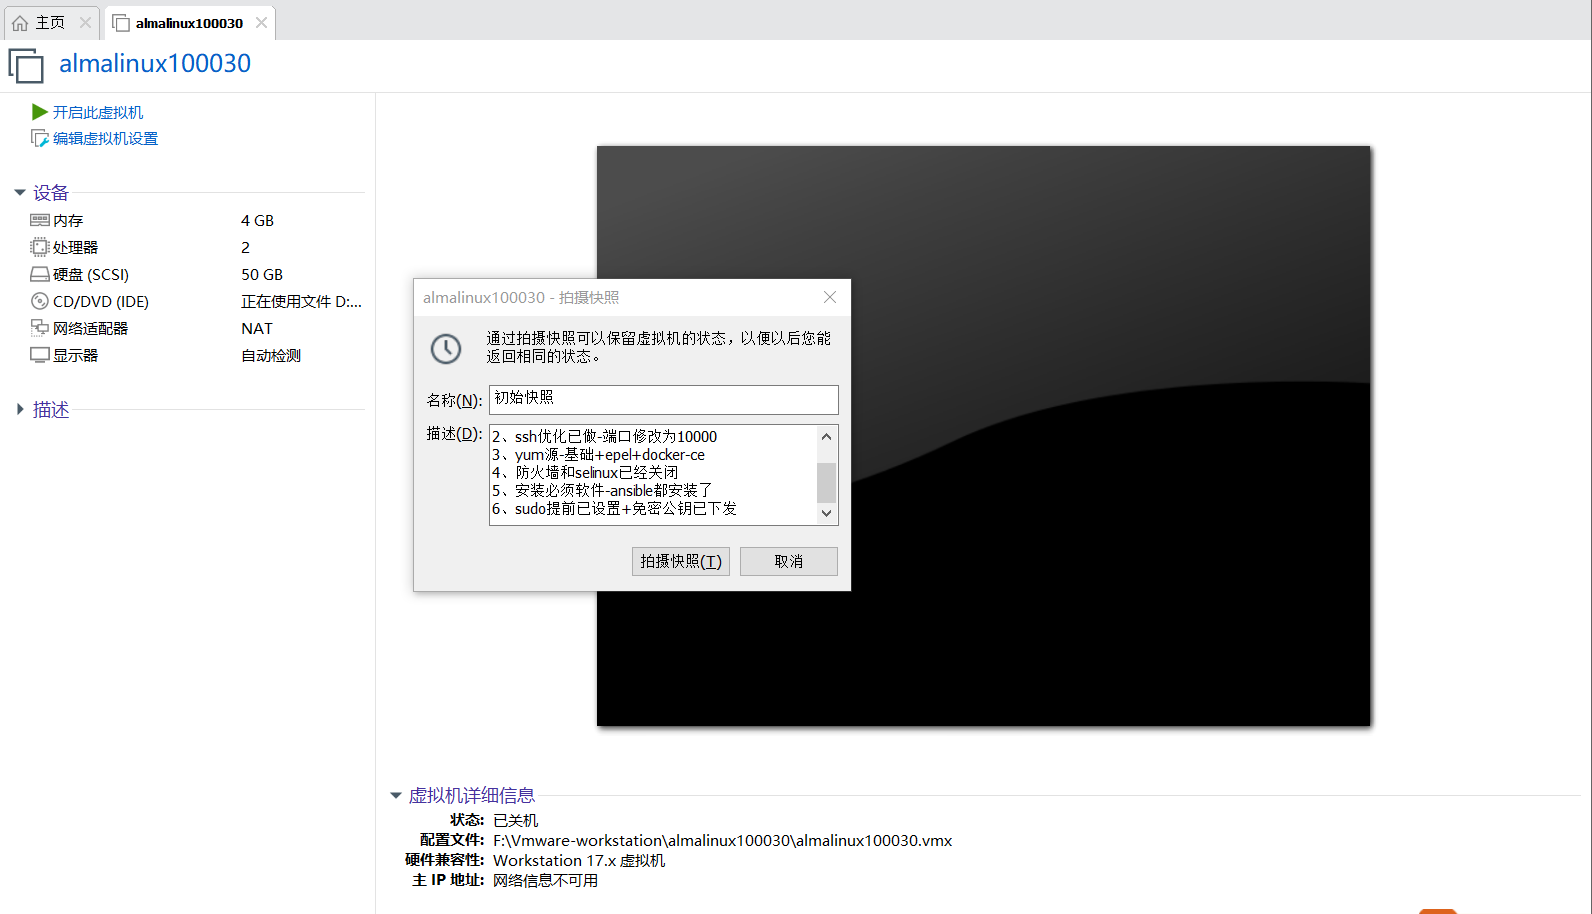Click the description scrollbar thumb

click(826, 482)
